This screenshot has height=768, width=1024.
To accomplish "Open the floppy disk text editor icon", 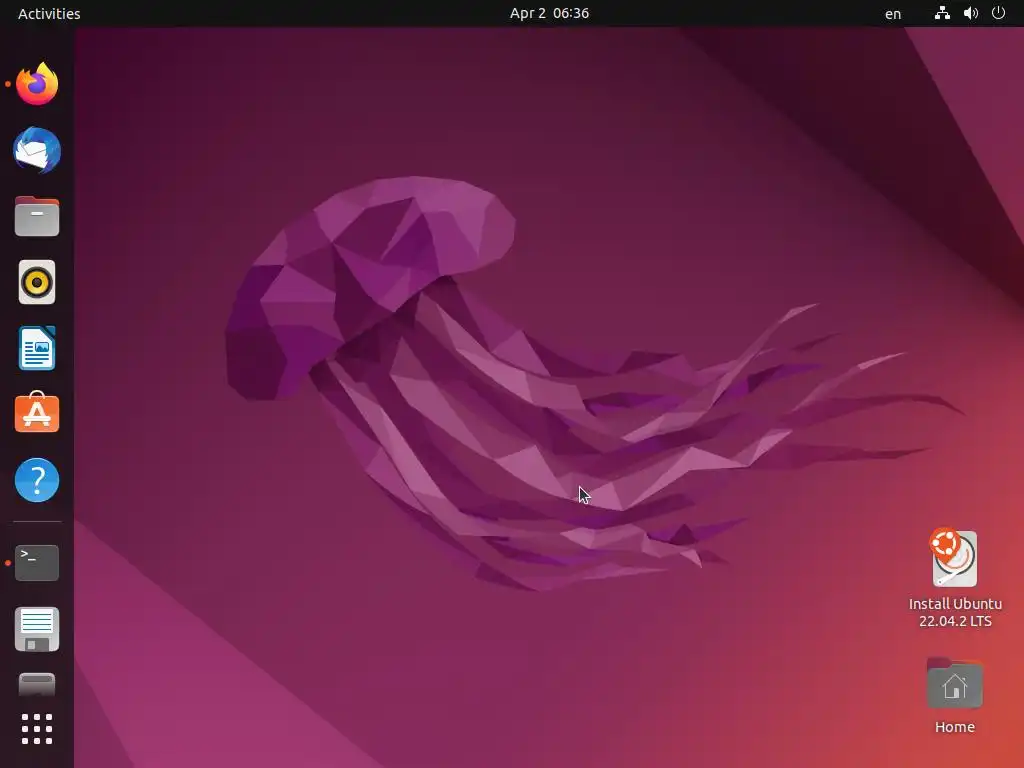I will pos(37,629).
